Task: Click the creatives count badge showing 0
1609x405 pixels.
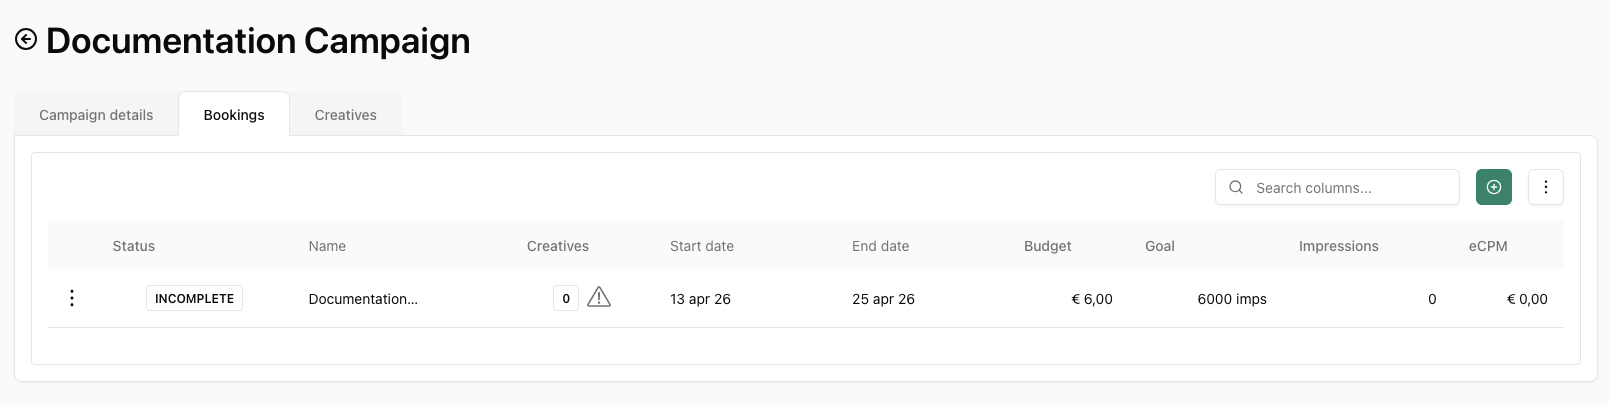Action: tap(566, 298)
